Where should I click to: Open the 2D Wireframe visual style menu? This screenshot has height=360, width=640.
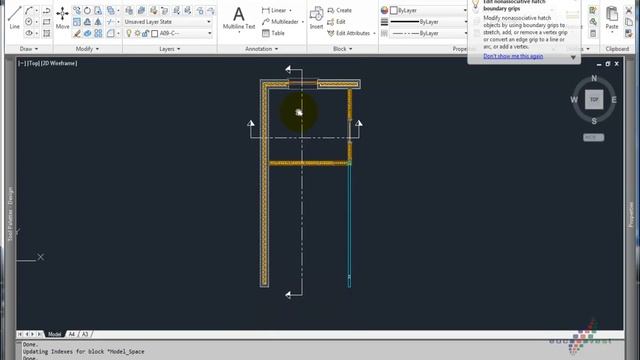(59, 63)
